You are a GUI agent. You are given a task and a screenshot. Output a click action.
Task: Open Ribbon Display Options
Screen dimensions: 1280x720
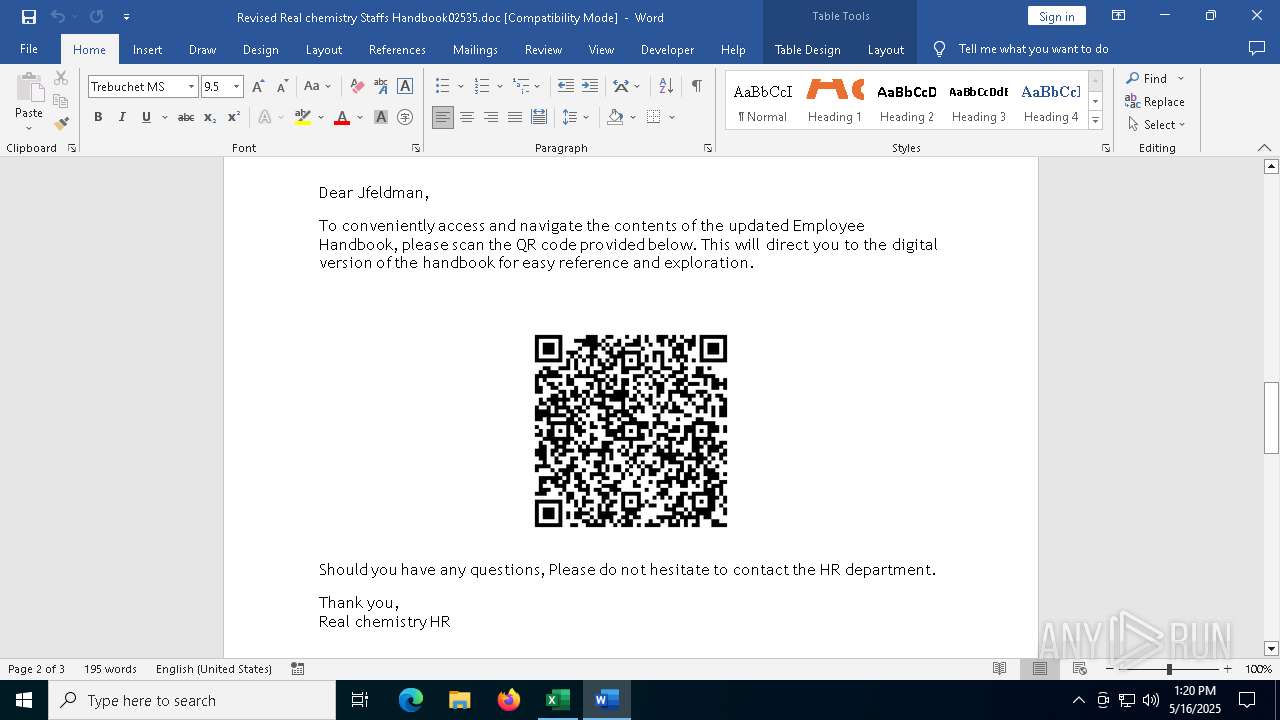point(1119,16)
